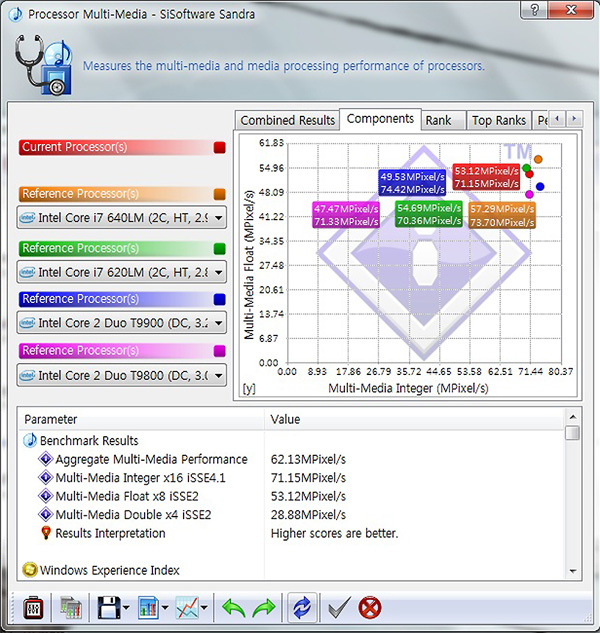Click the Windows Experience Index yellow icon
The image size is (600, 633).
click(29, 570)
